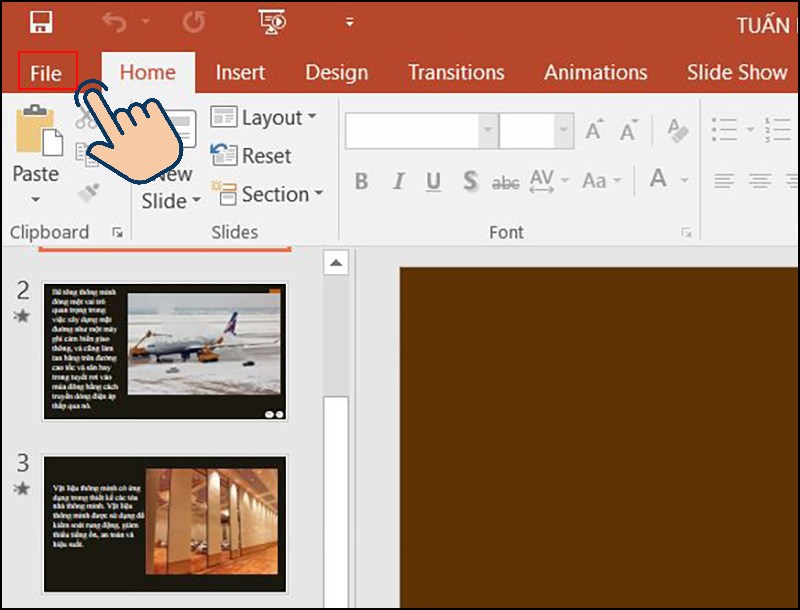800x610 pixels.
Task: Open Character Spacing options
Action: coord(543,181)
